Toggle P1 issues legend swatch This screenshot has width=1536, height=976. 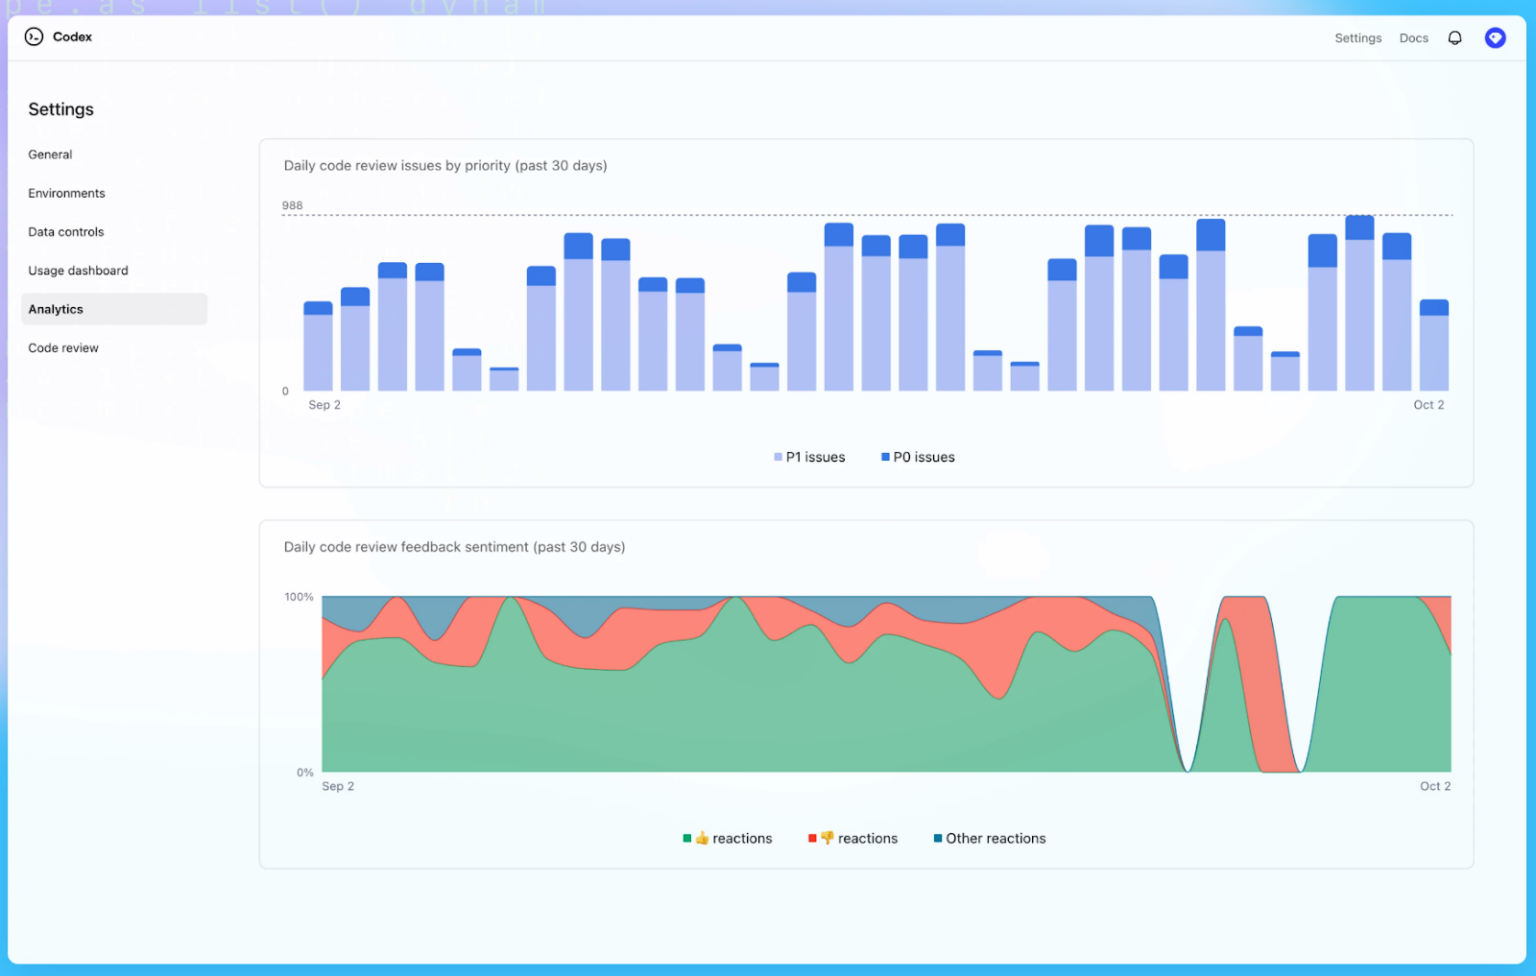tap(778, 457)
